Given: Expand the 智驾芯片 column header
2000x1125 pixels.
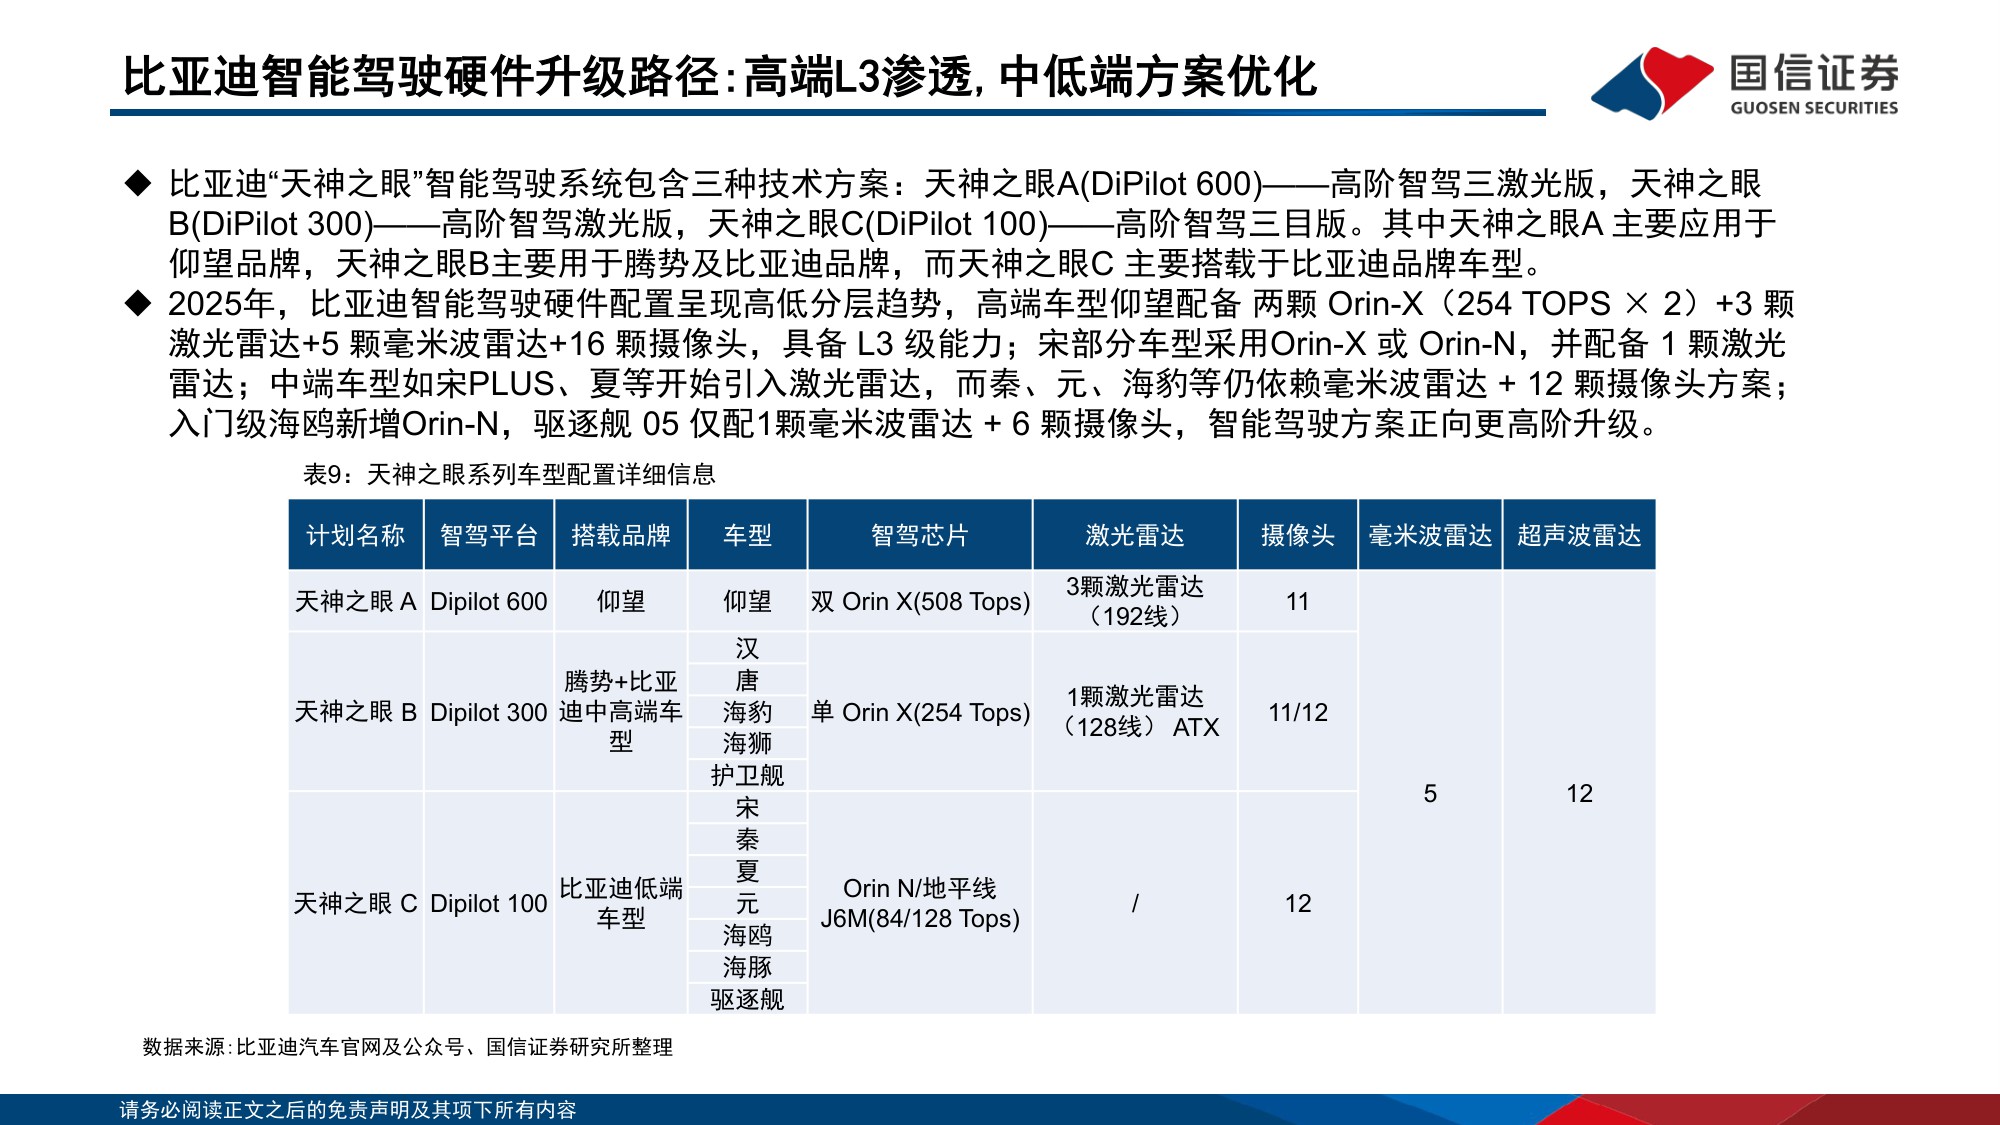Looking at the screenshot, I should pyautogui.click(x=918, y=534).
